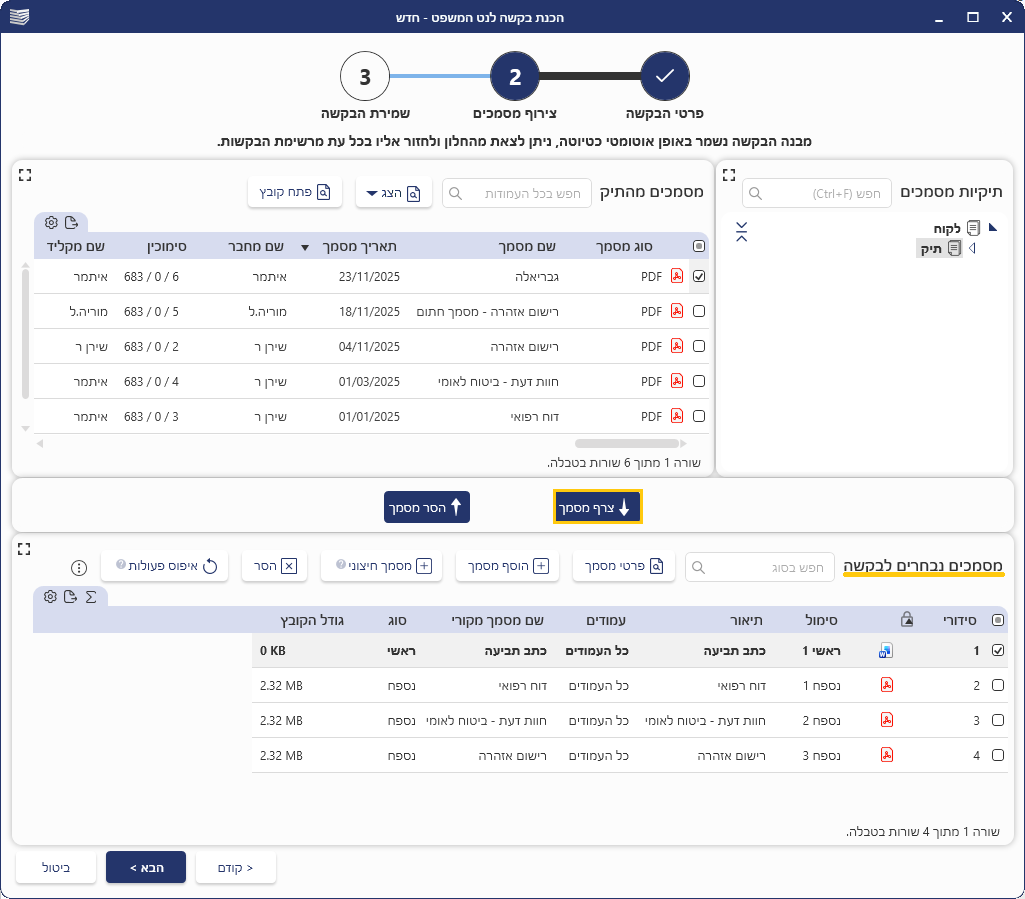The width and height of the screenshot is (1025, 899).
Task: Click the search-all-columns field חפש בכל העמודות
Action: [517, 193]
